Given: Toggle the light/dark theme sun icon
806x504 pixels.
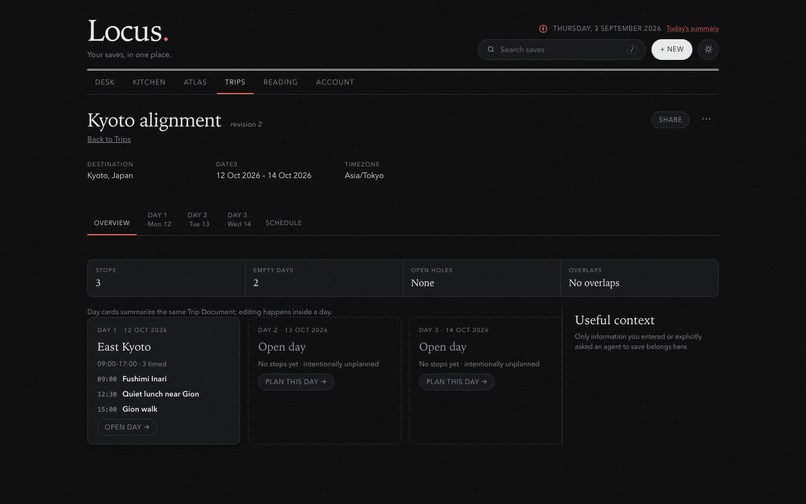Looking at the screenshot, I should click(708, 49).
